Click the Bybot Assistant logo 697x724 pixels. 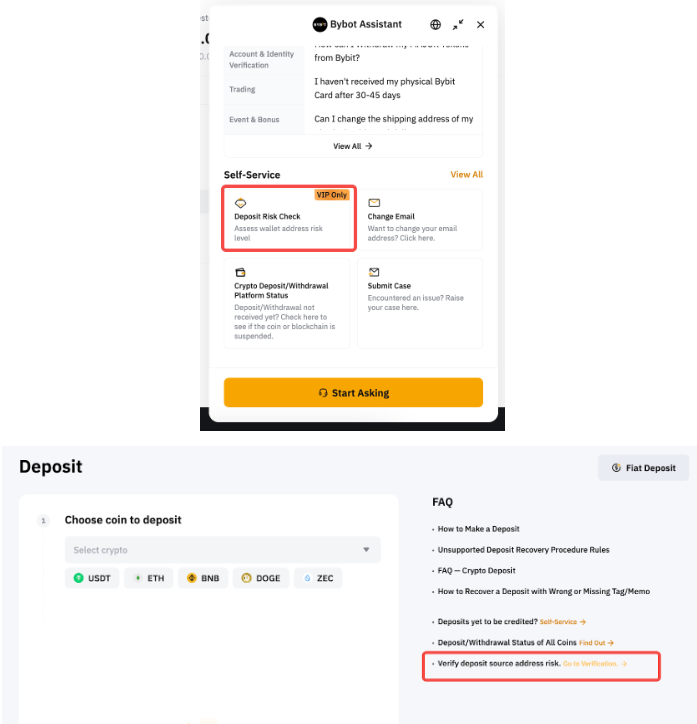coord(320,25)
